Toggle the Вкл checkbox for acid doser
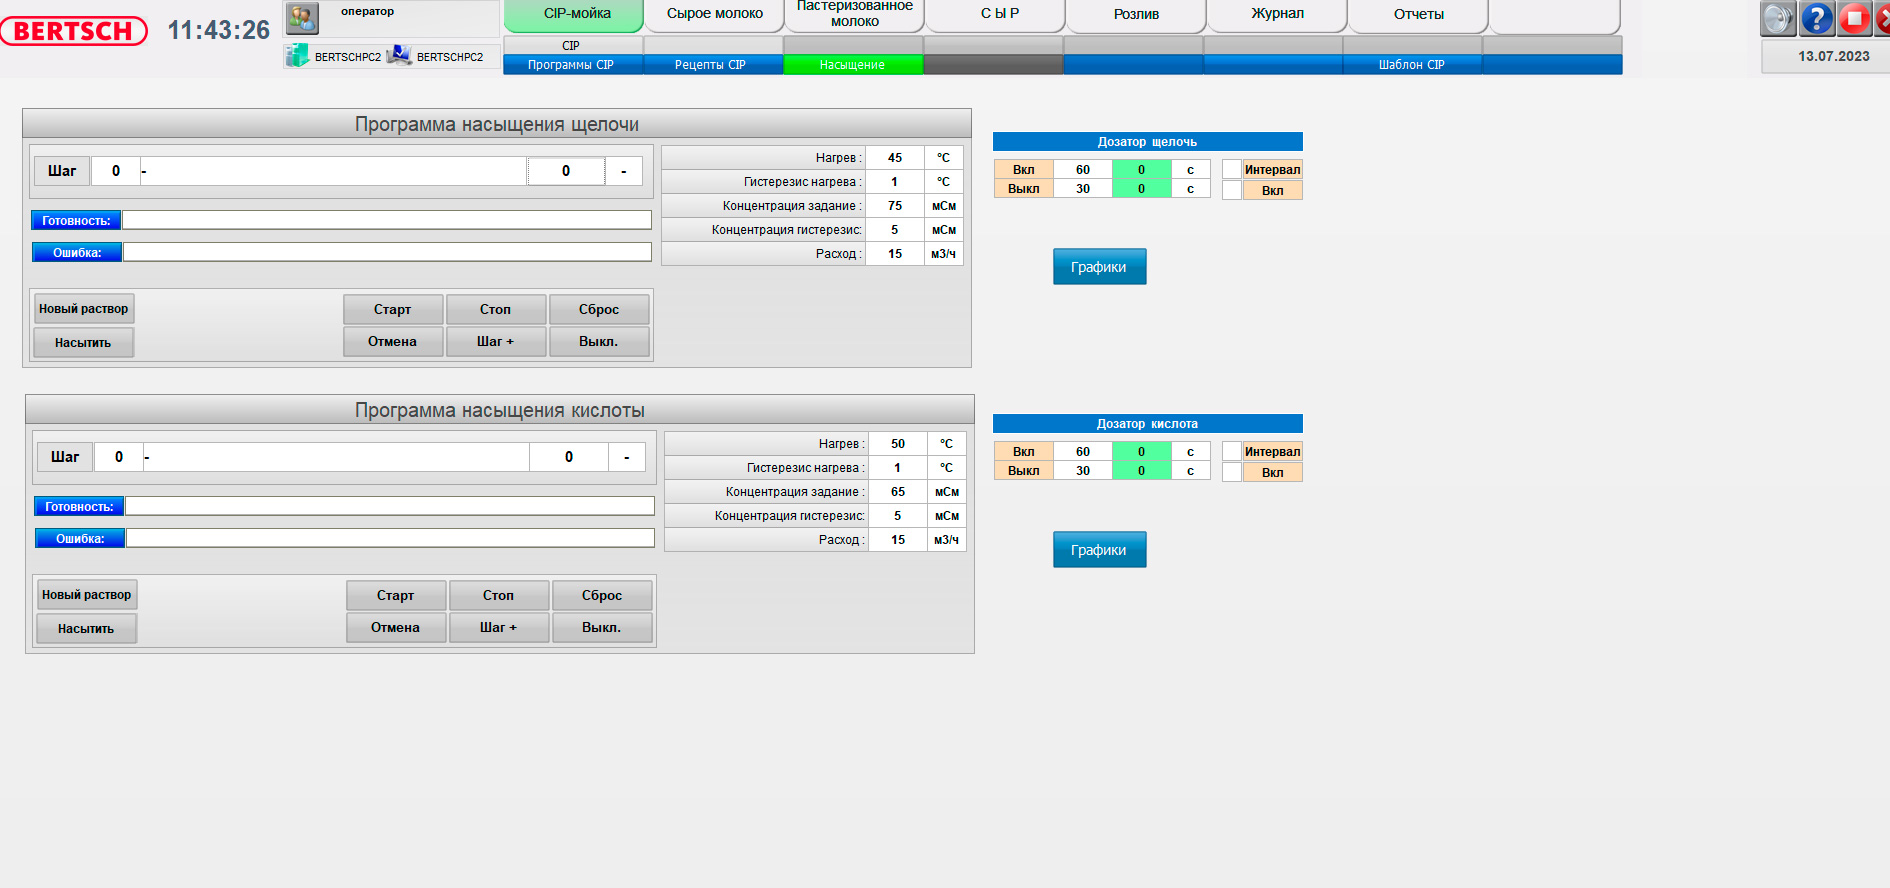 click(x=1232, y=472)
